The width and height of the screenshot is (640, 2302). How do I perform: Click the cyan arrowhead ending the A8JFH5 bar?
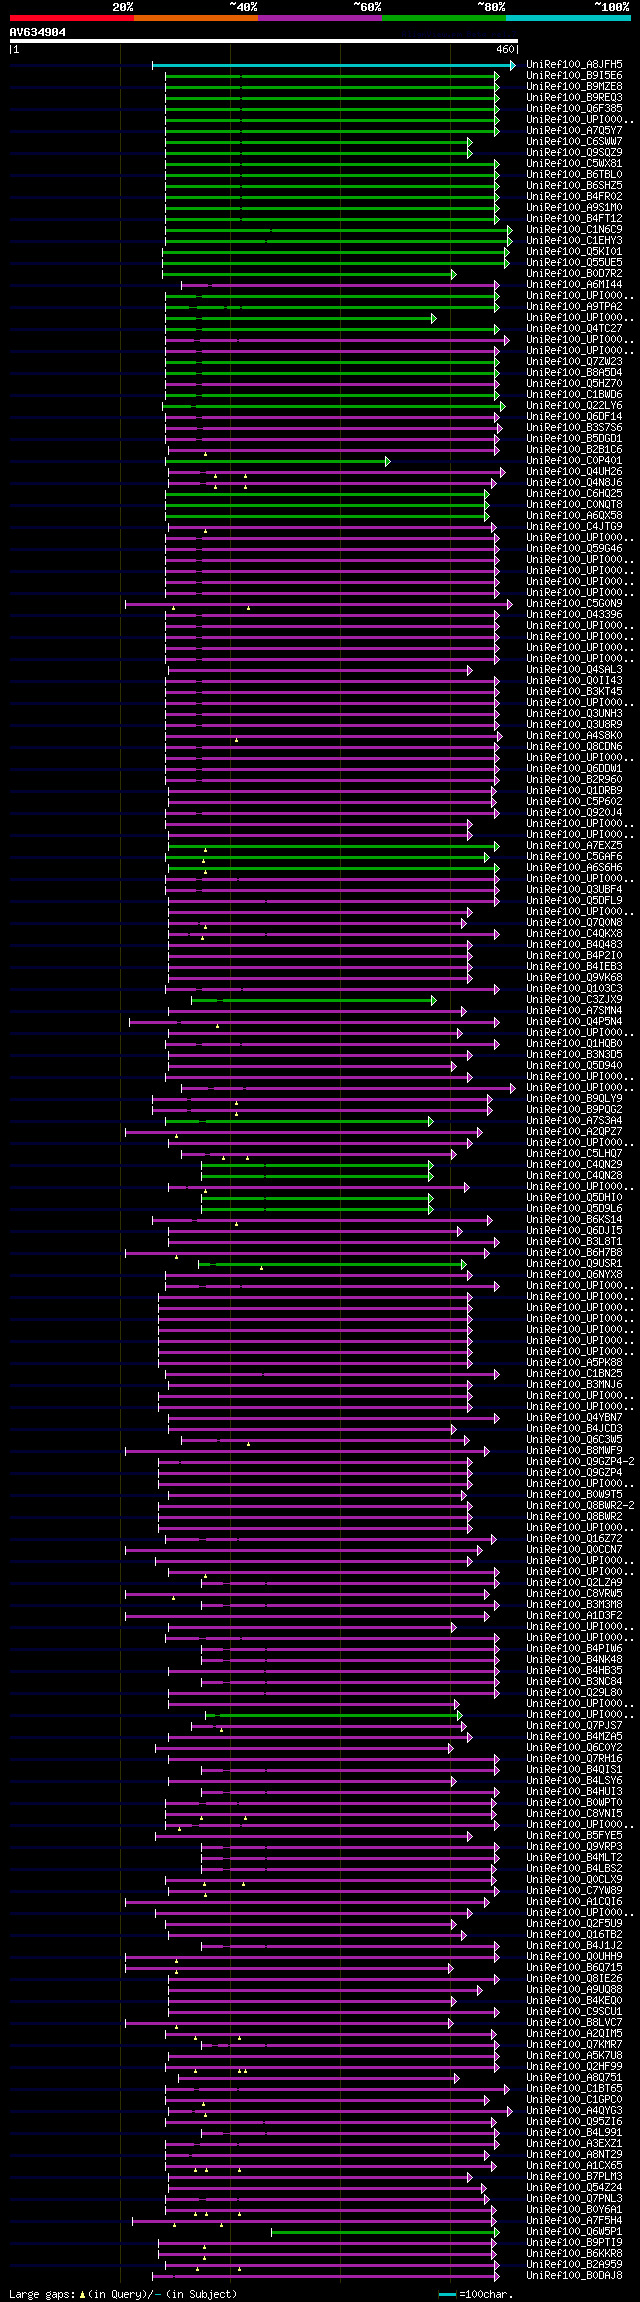click(513, 65)
